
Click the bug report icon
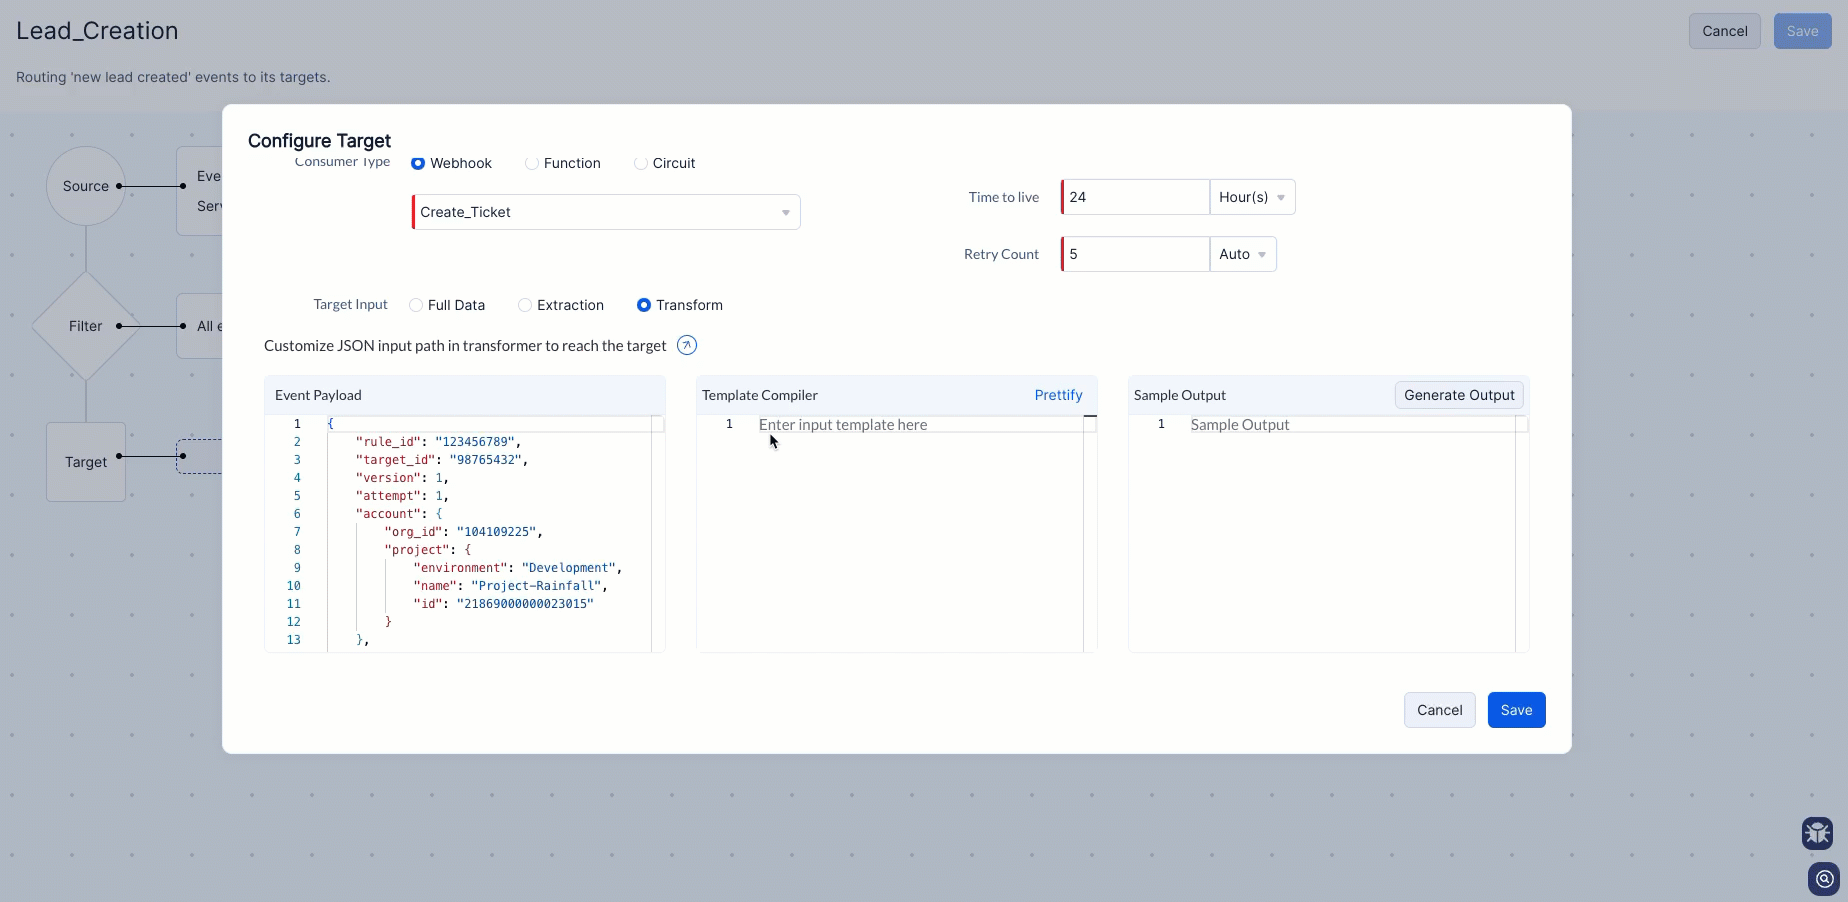click(x=1817, y=832)
